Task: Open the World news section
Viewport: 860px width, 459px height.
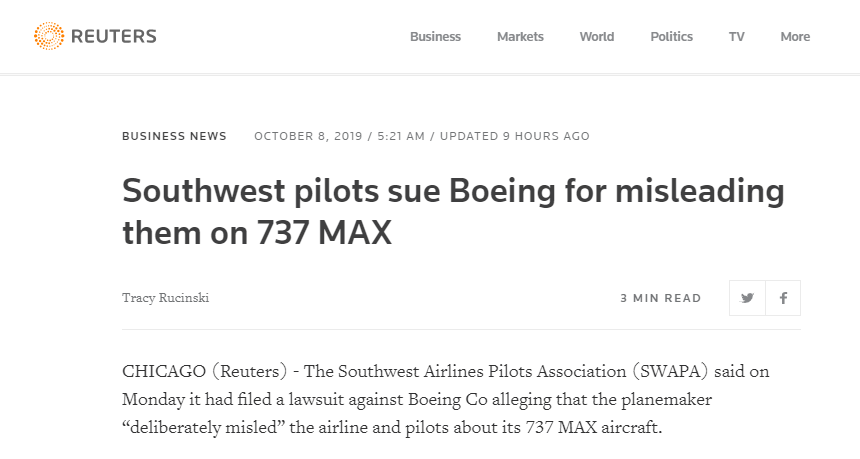Action: (597, 37)
